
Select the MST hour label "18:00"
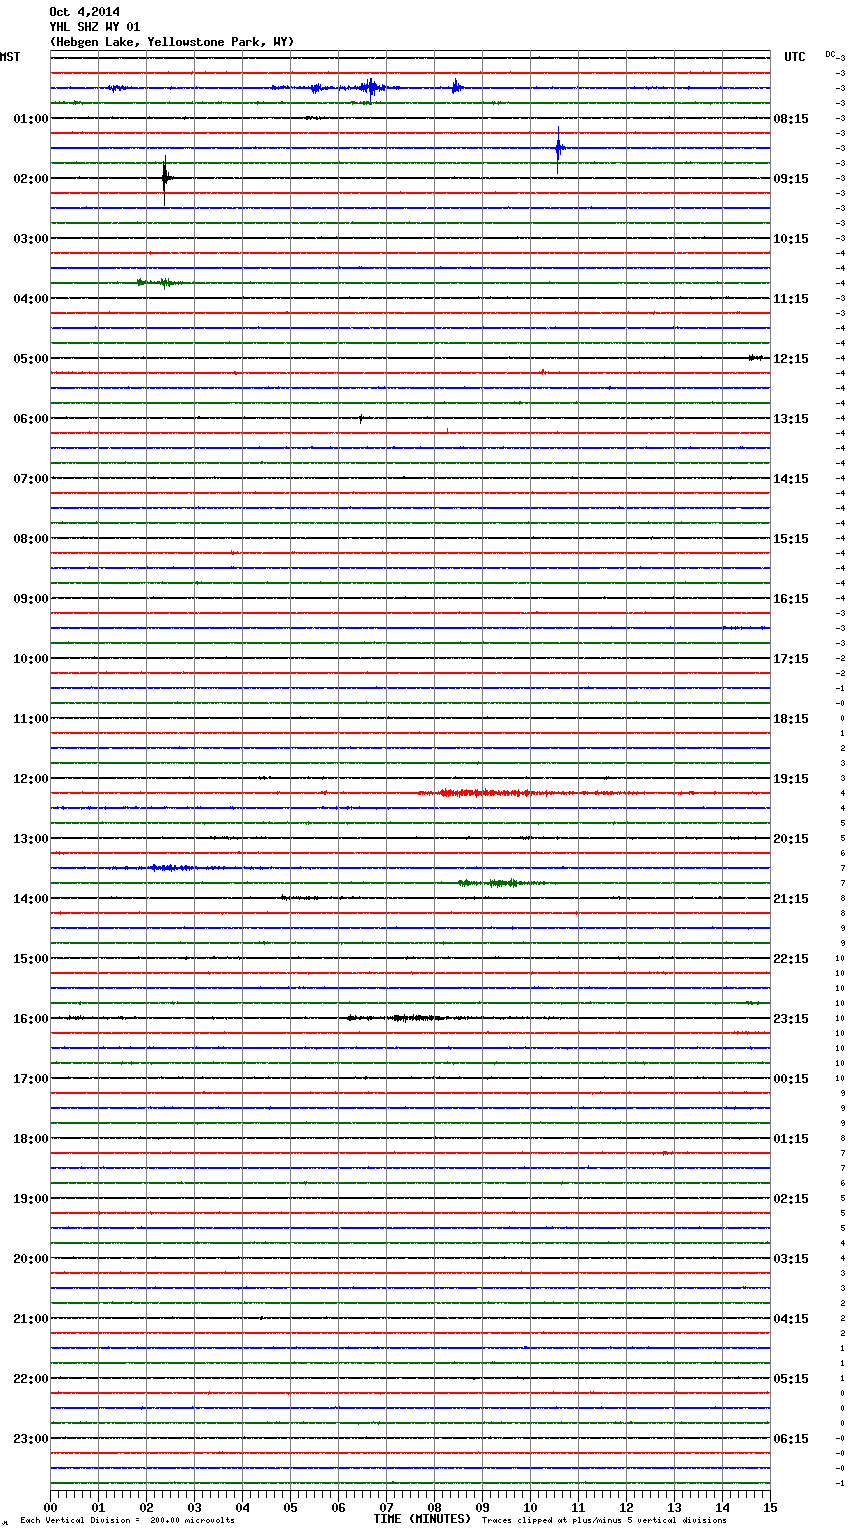31,1139
